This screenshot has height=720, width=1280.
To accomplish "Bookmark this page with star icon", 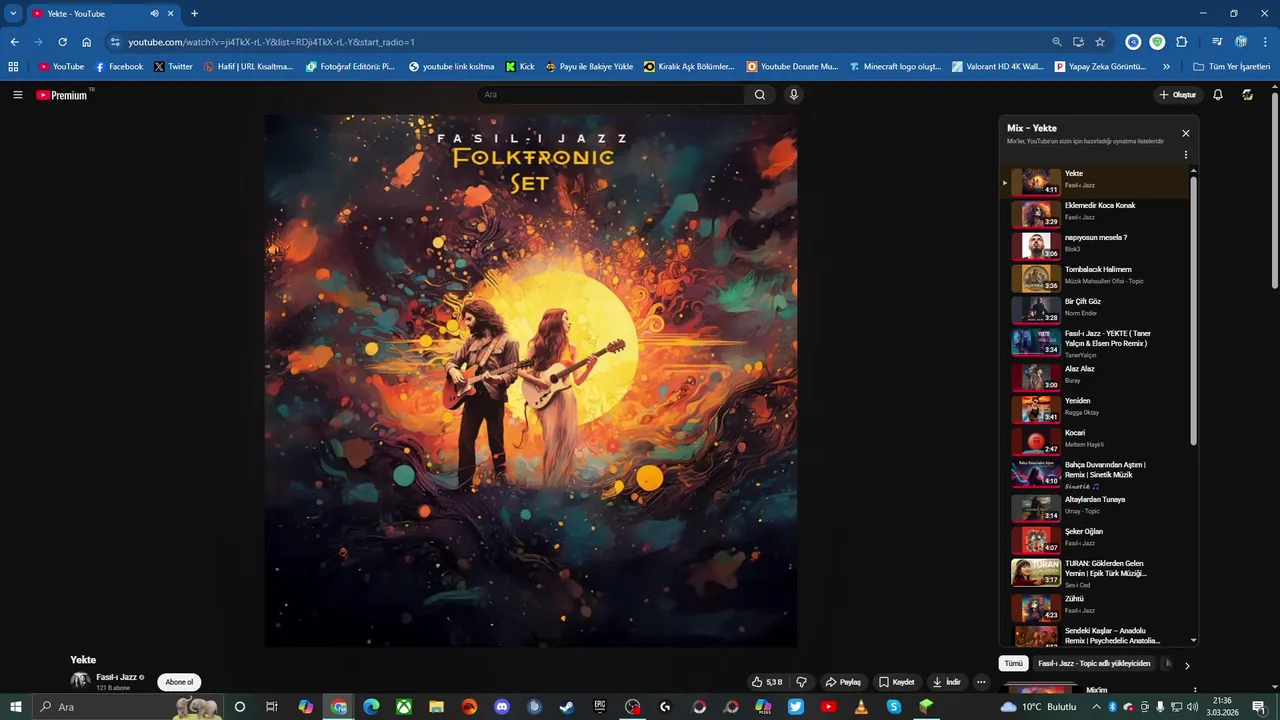I will point(1100,42).
